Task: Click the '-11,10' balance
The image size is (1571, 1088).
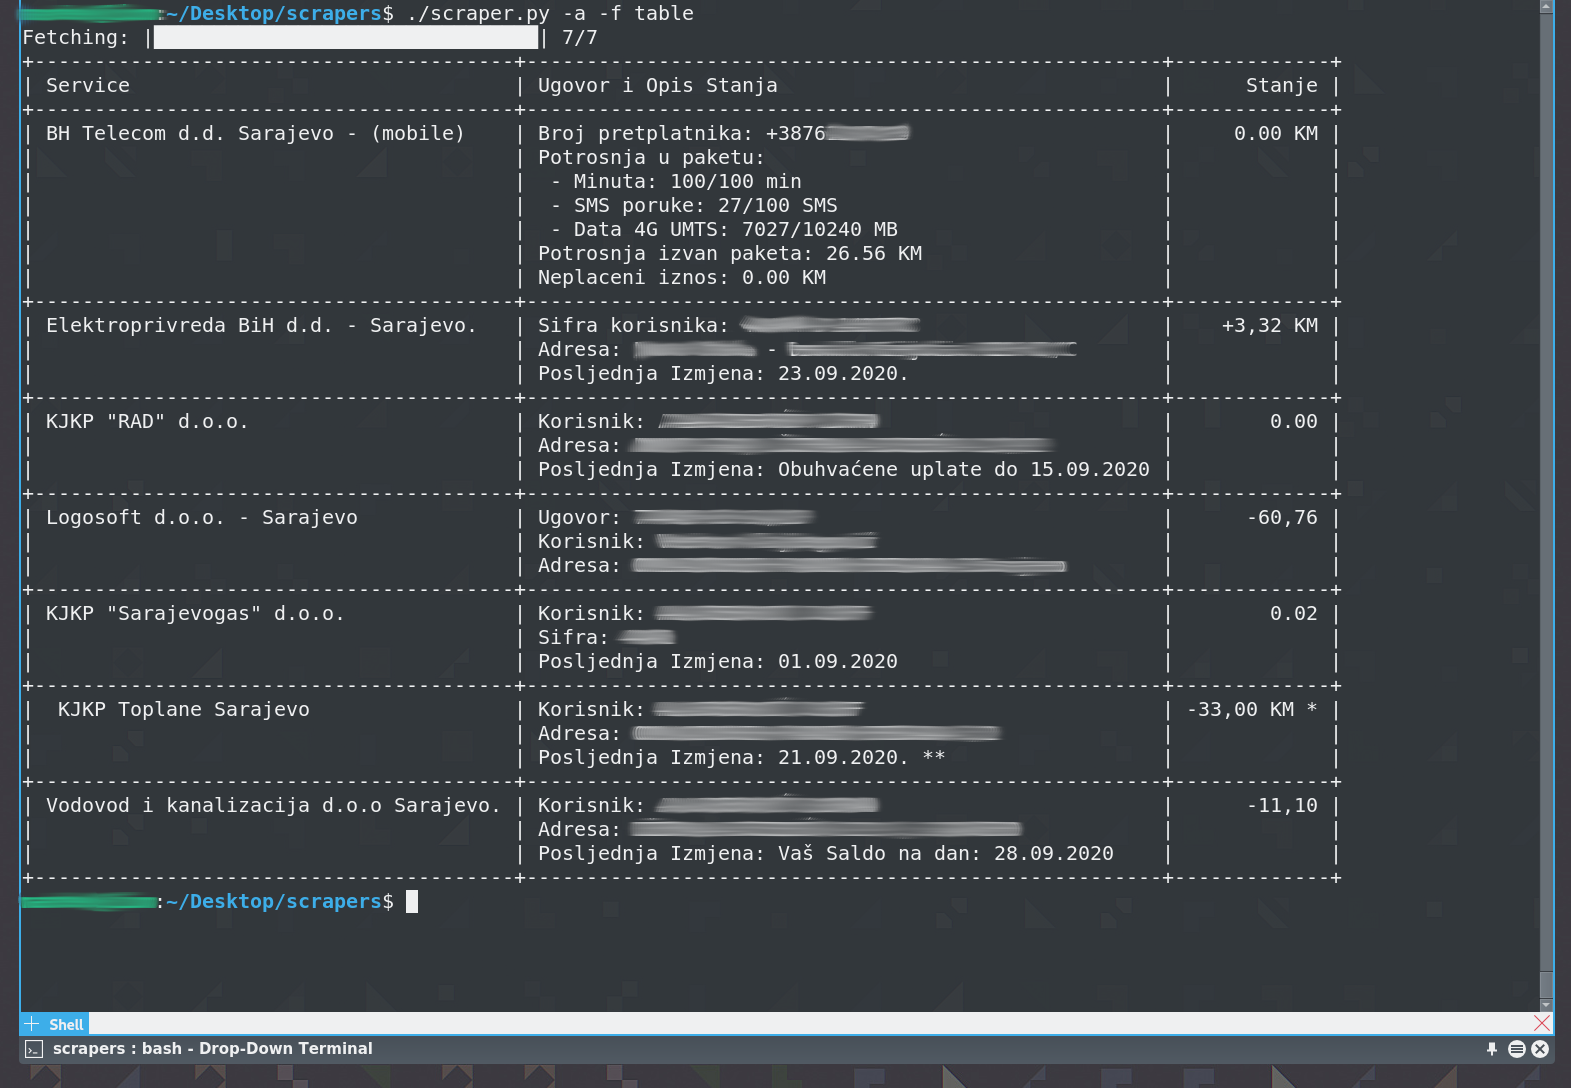Action: tap(1282, 806)
